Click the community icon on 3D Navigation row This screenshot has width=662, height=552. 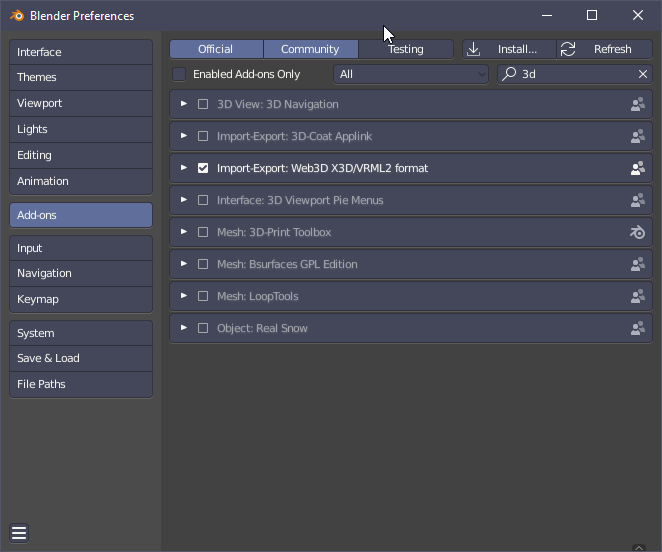pyautogui.click(x=638, y=104)
